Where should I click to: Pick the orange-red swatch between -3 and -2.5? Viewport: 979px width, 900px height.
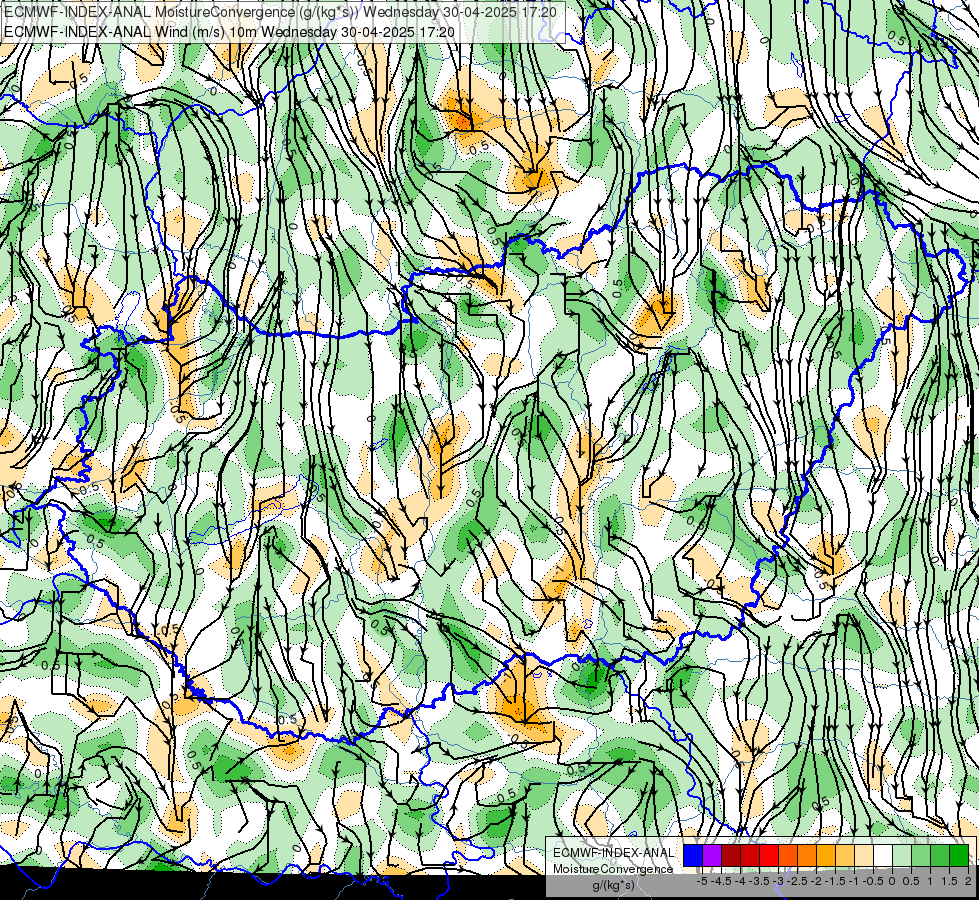coord(788,855)
